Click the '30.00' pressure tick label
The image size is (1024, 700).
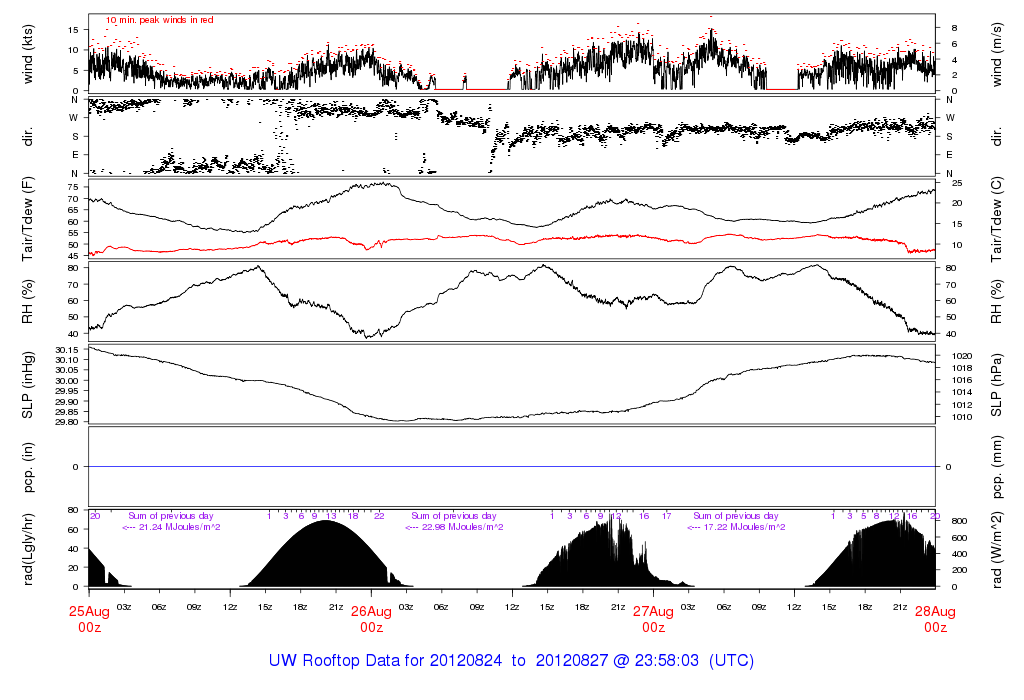[67, 381]
